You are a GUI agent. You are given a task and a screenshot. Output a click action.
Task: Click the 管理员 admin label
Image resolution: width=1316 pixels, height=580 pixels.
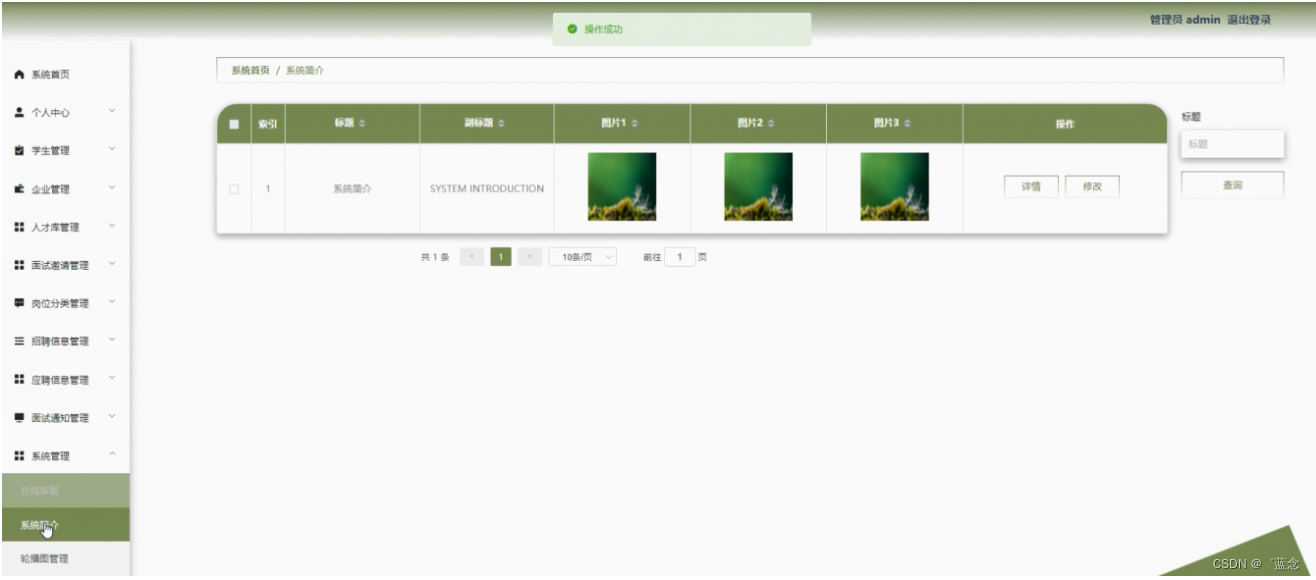(x=1185, y=20)
